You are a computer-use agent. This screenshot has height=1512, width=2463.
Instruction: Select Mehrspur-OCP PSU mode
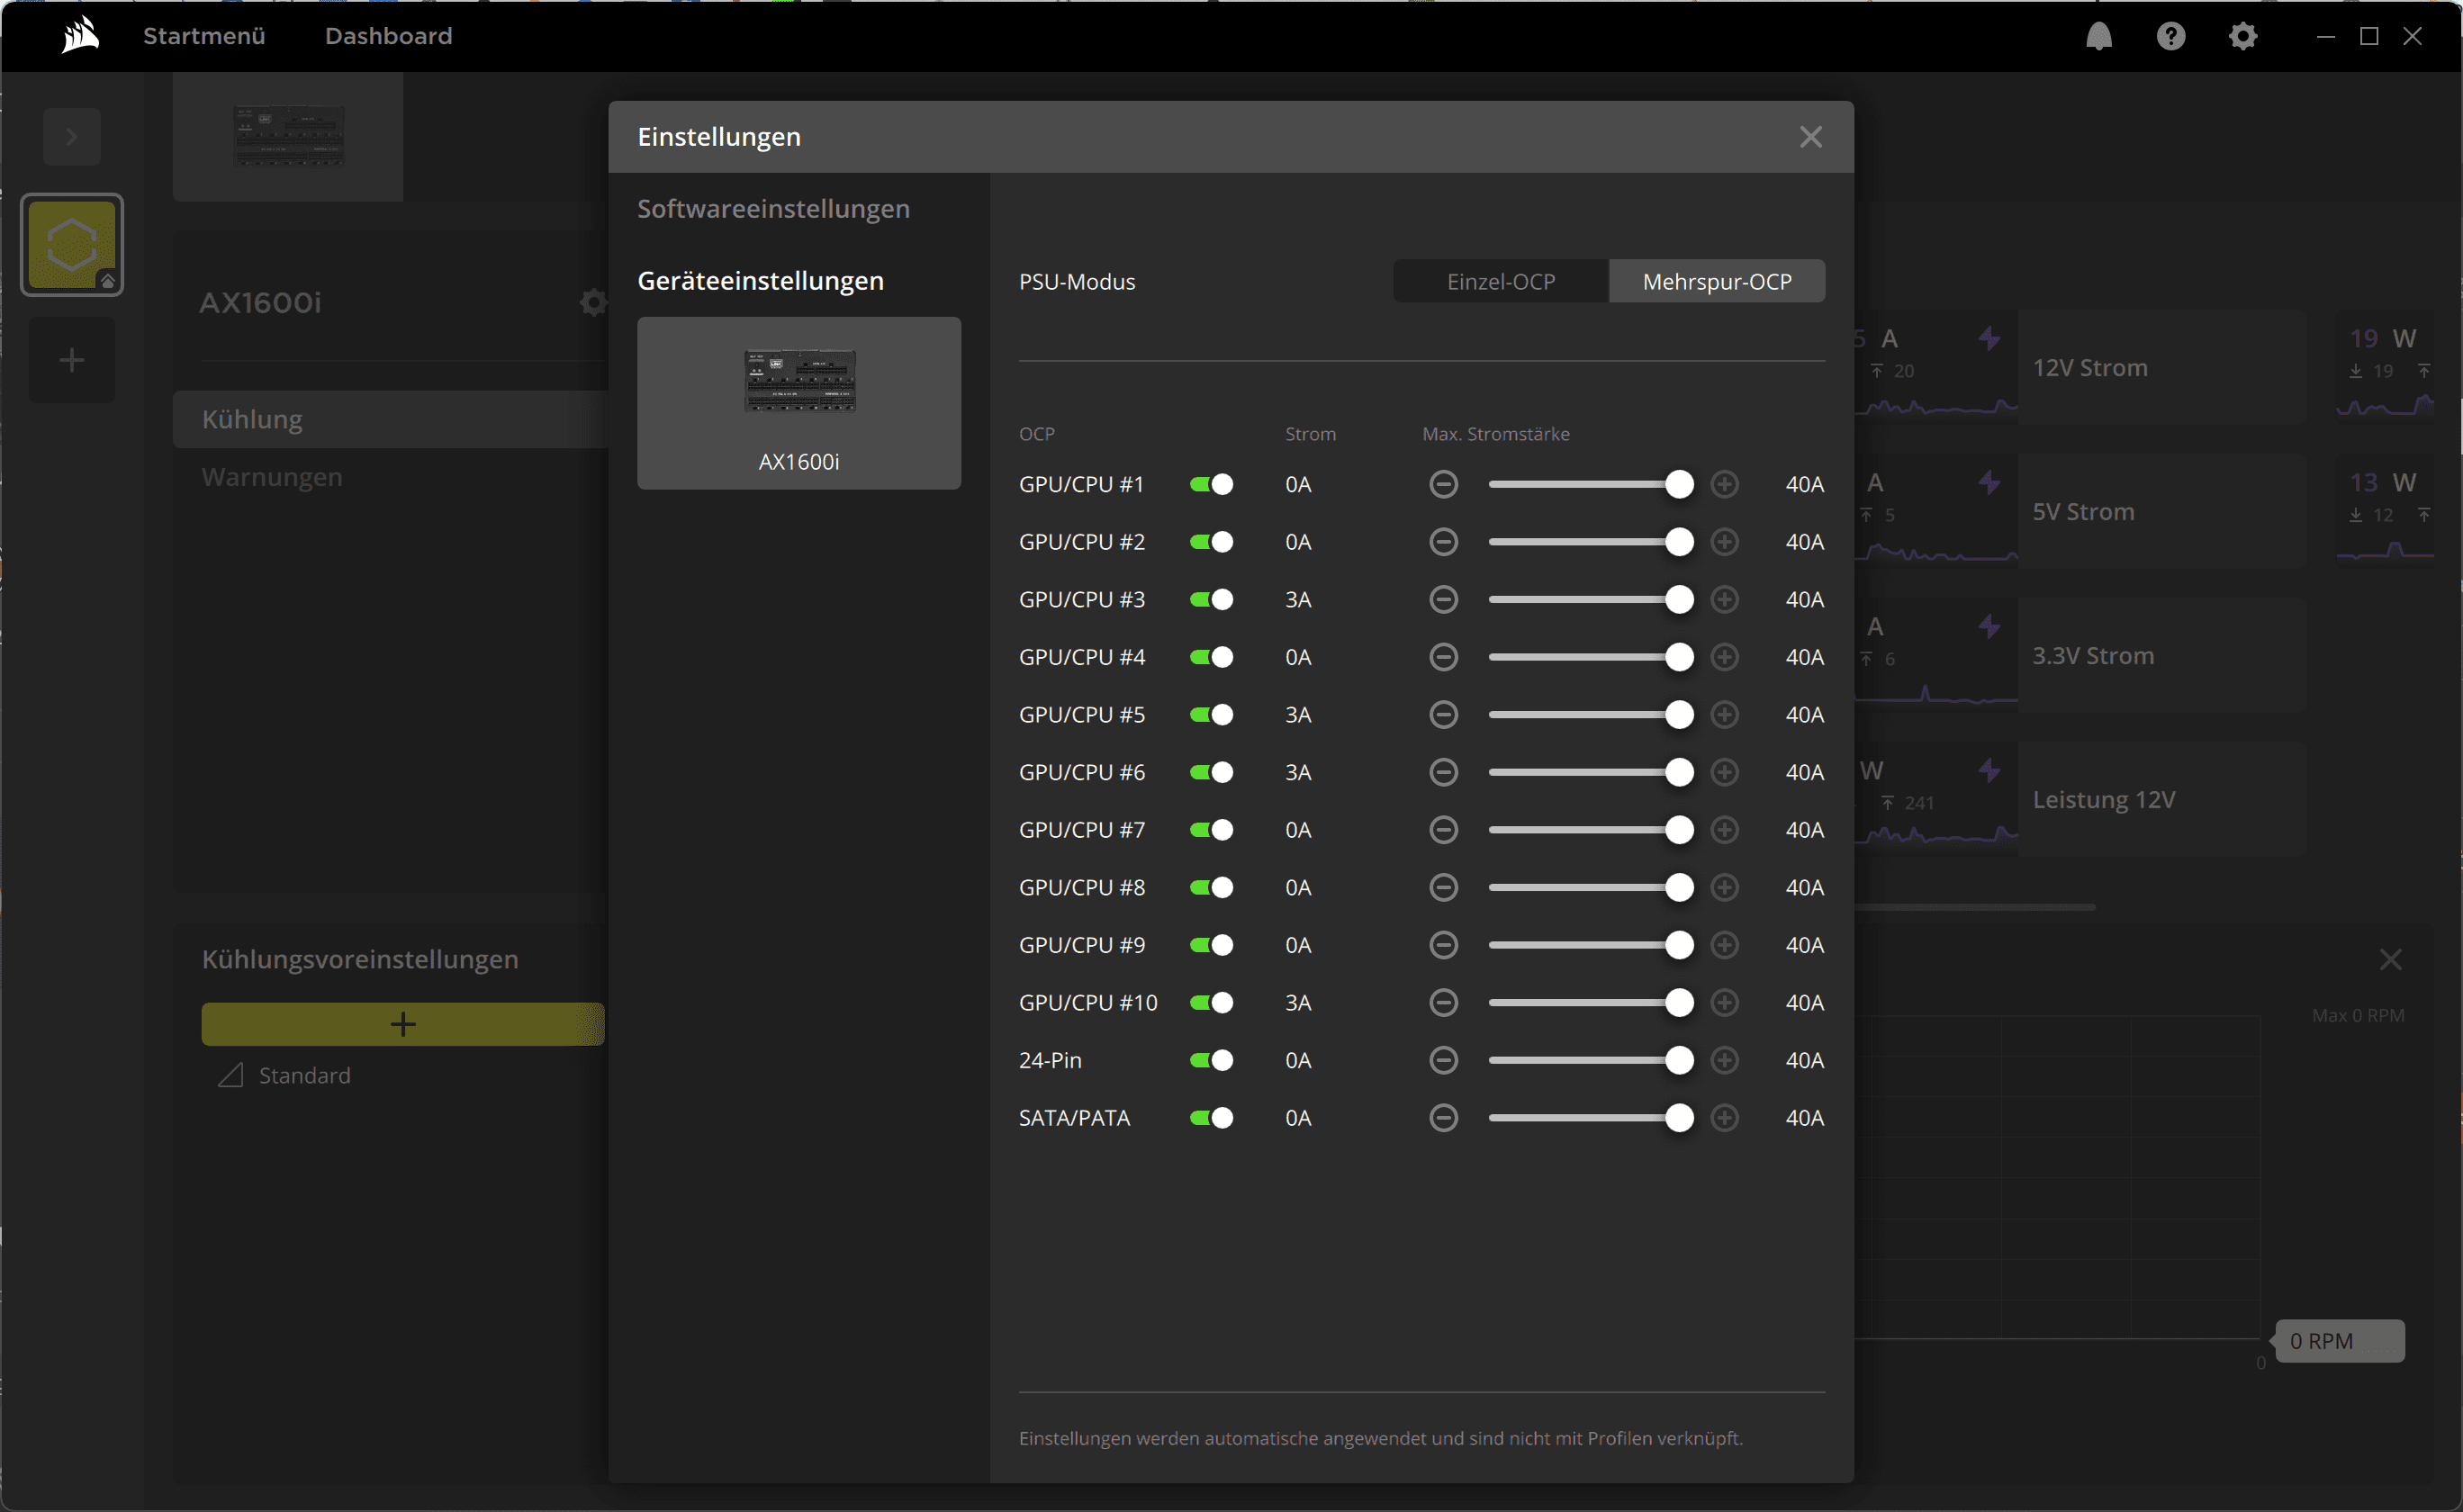[1716, 282]
